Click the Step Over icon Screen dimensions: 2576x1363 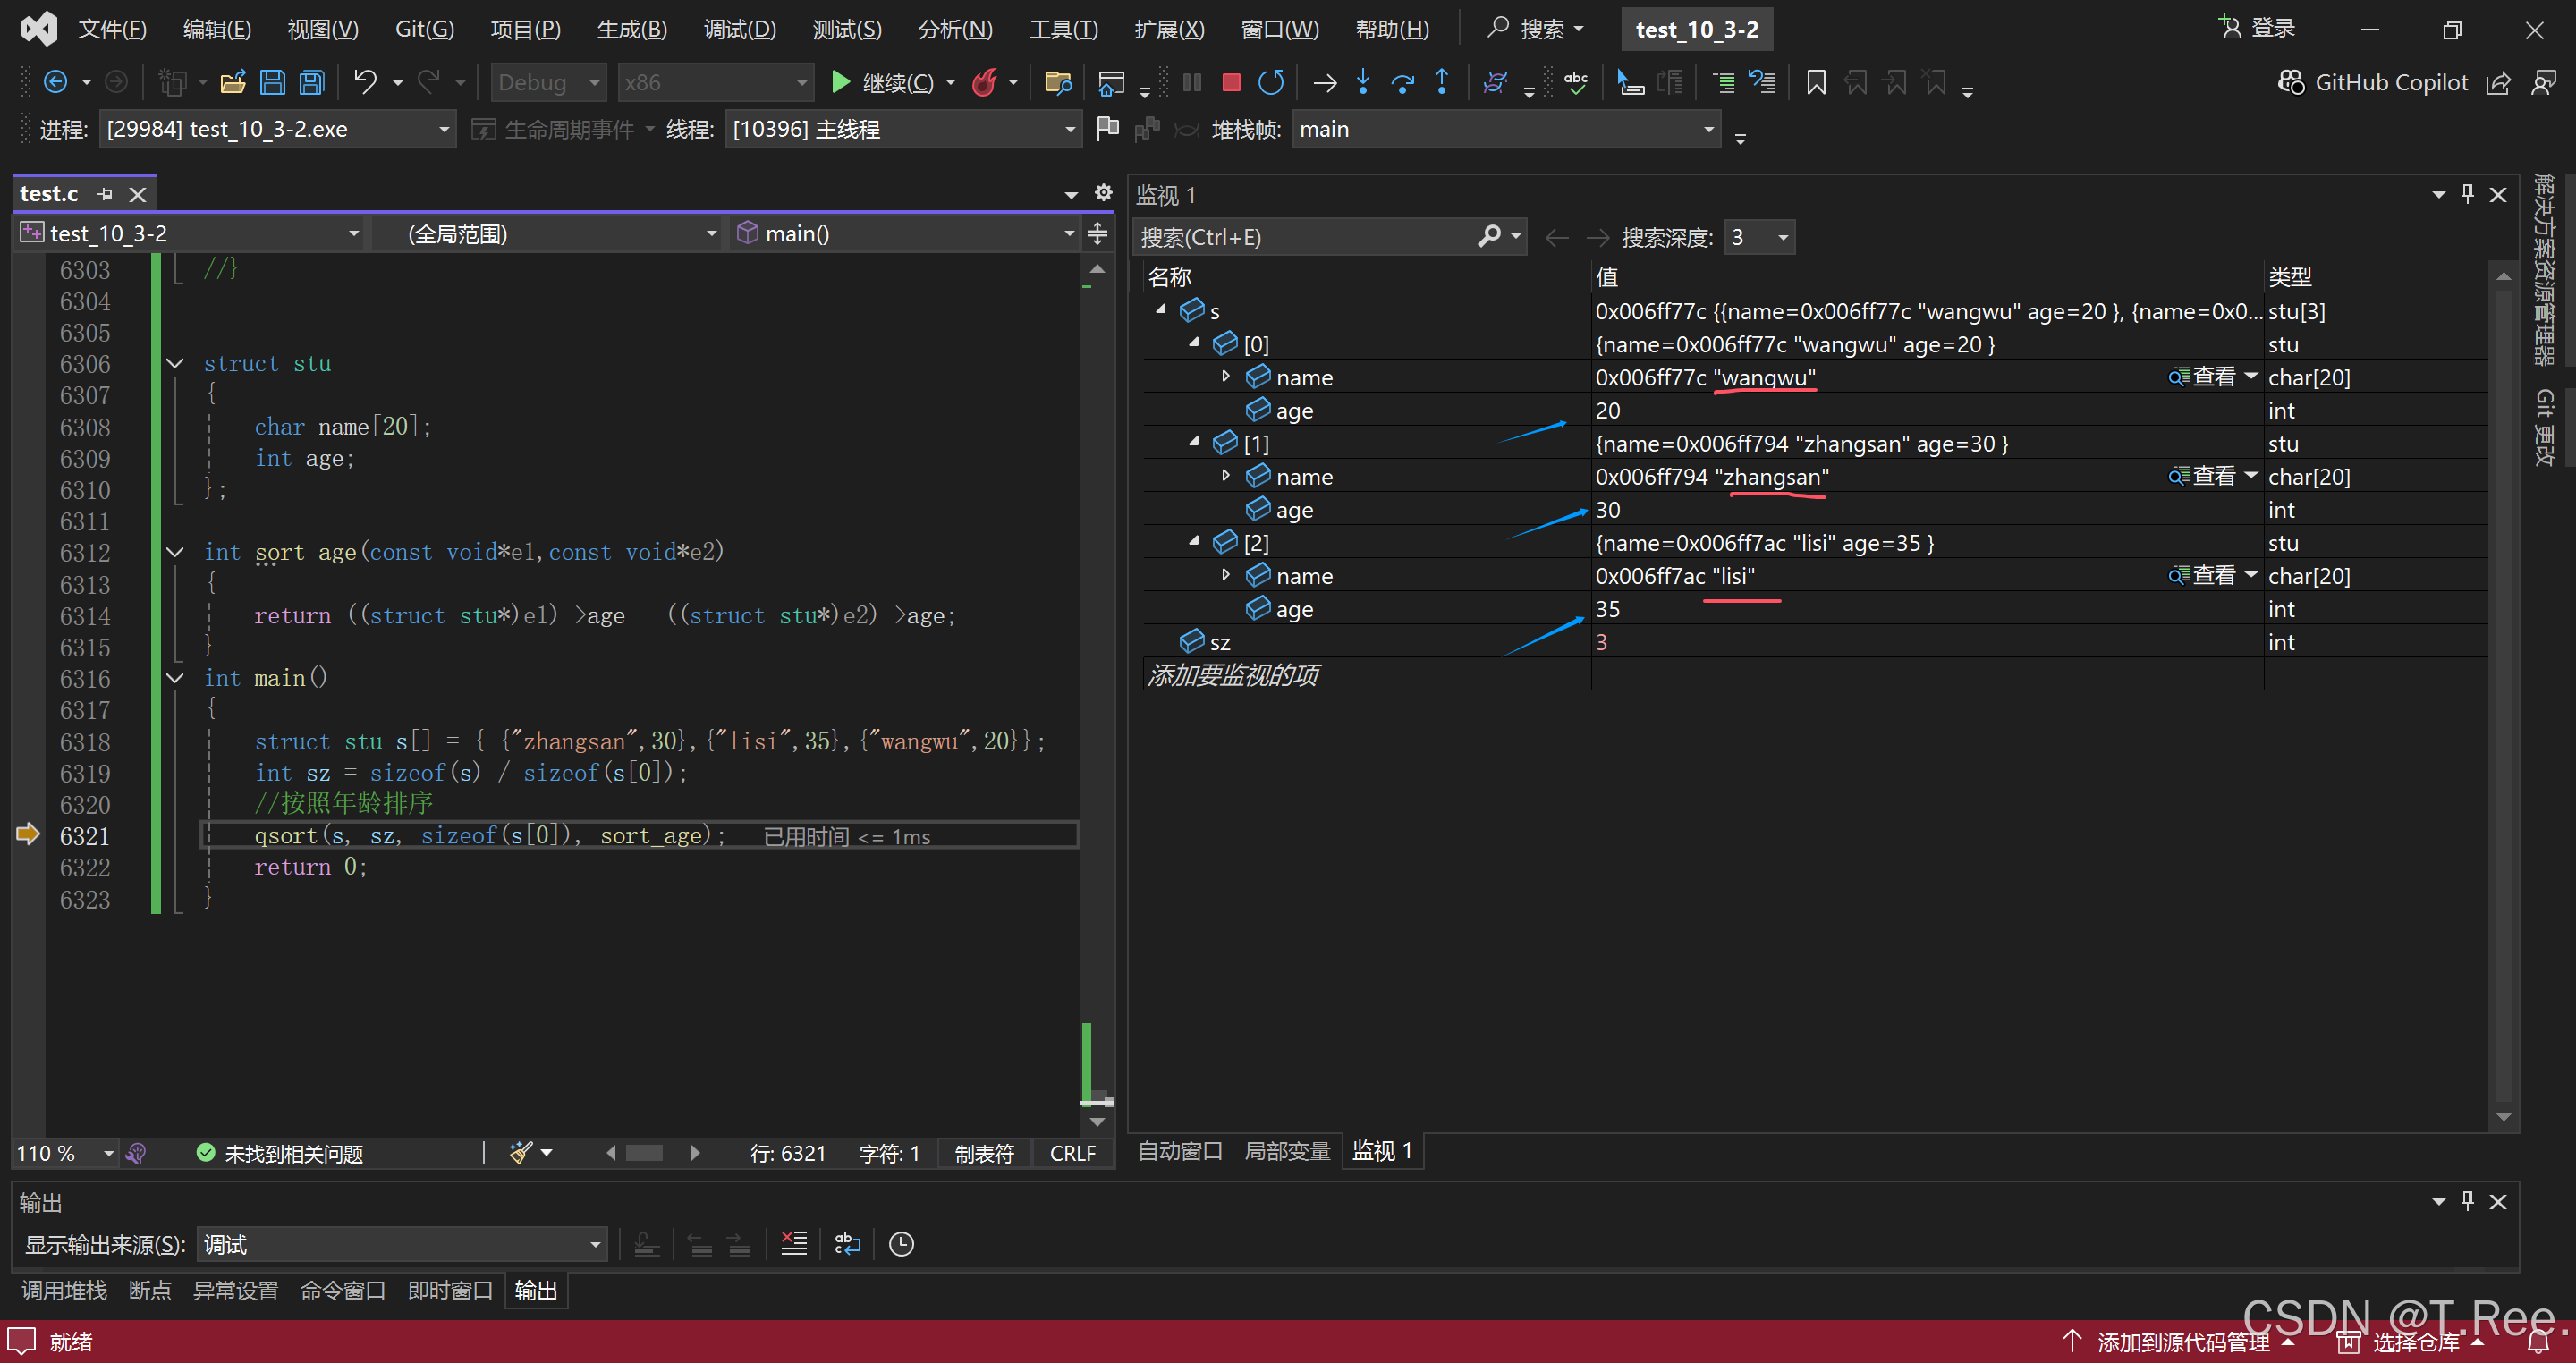(1402, 83)
